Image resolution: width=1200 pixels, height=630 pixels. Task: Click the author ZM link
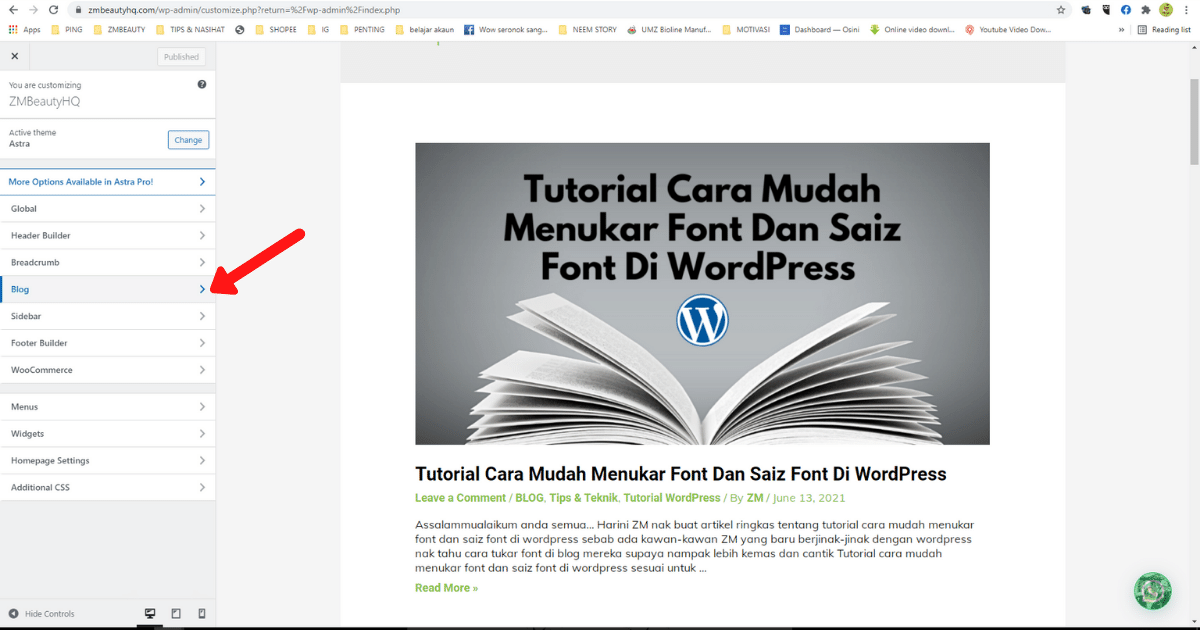pyautogui.click(x=755, y=498)
